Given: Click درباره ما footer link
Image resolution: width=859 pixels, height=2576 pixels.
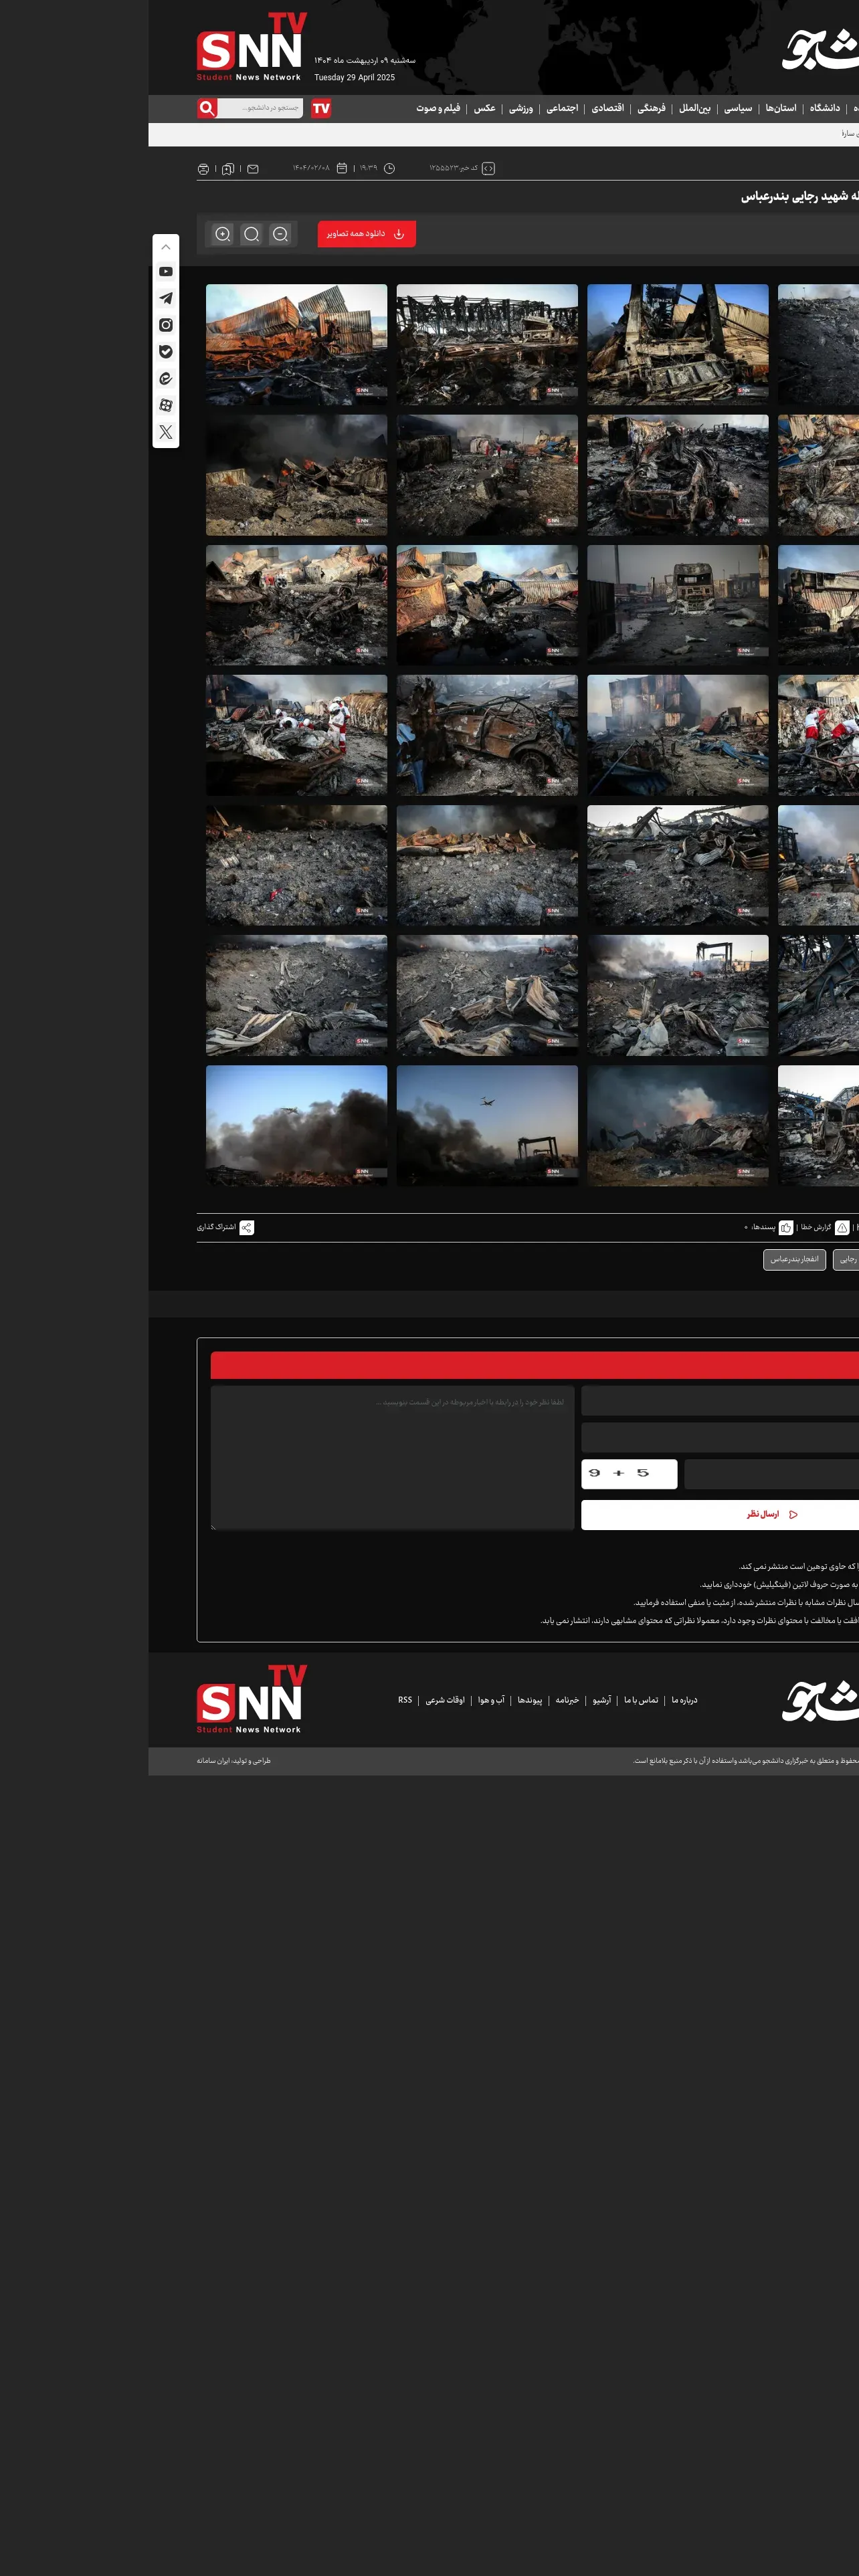Looking at the screenshot, I should 684,1700.
